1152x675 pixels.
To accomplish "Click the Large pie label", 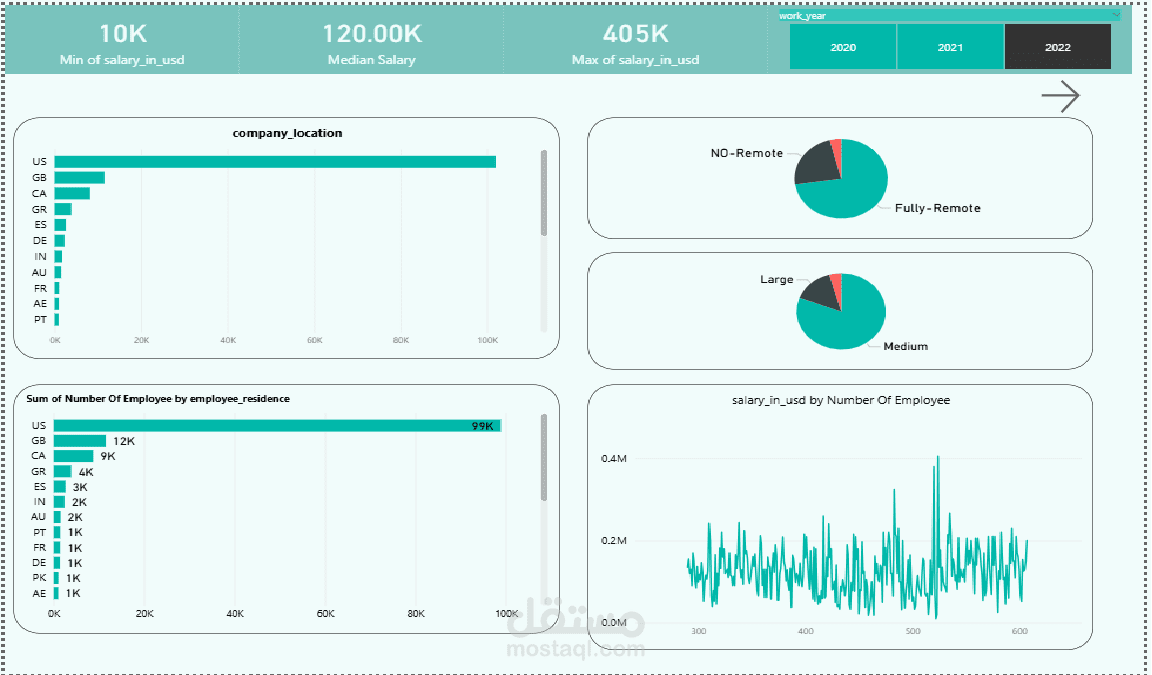I will click(777, 280).
